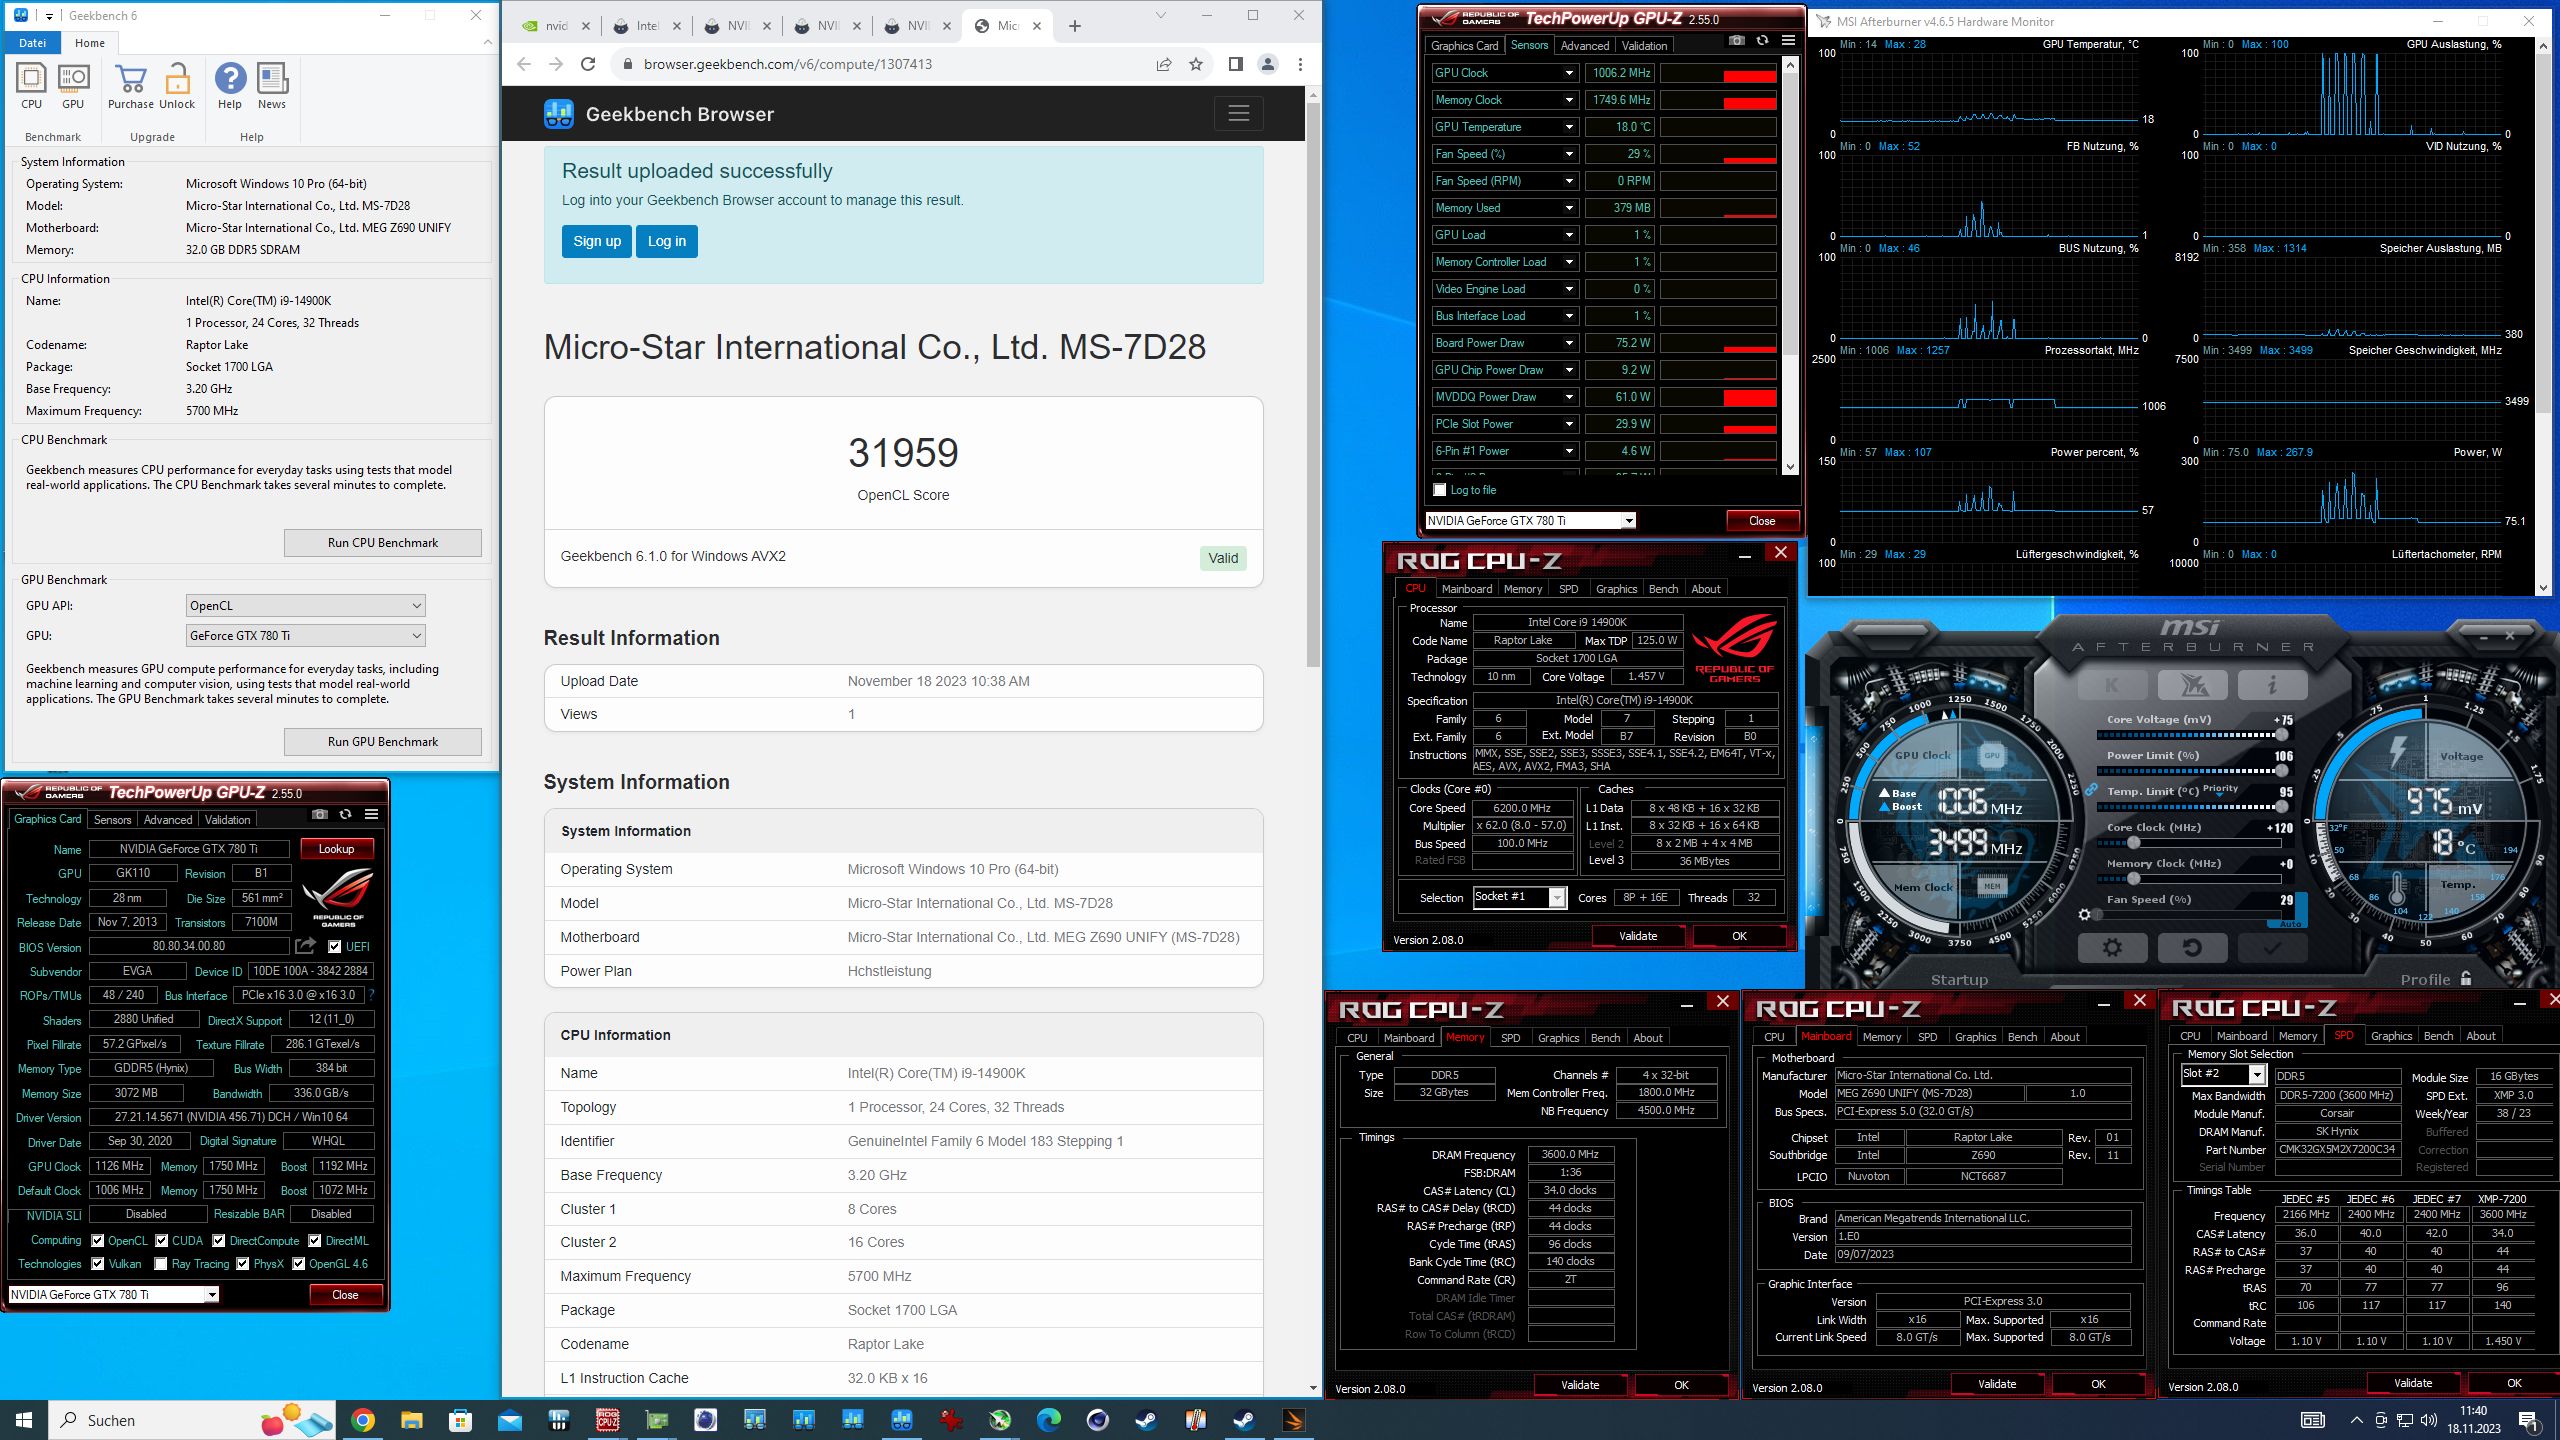
Task: Apply Afterburner settings with the checkmark button
Action: tap(2272, 947)
